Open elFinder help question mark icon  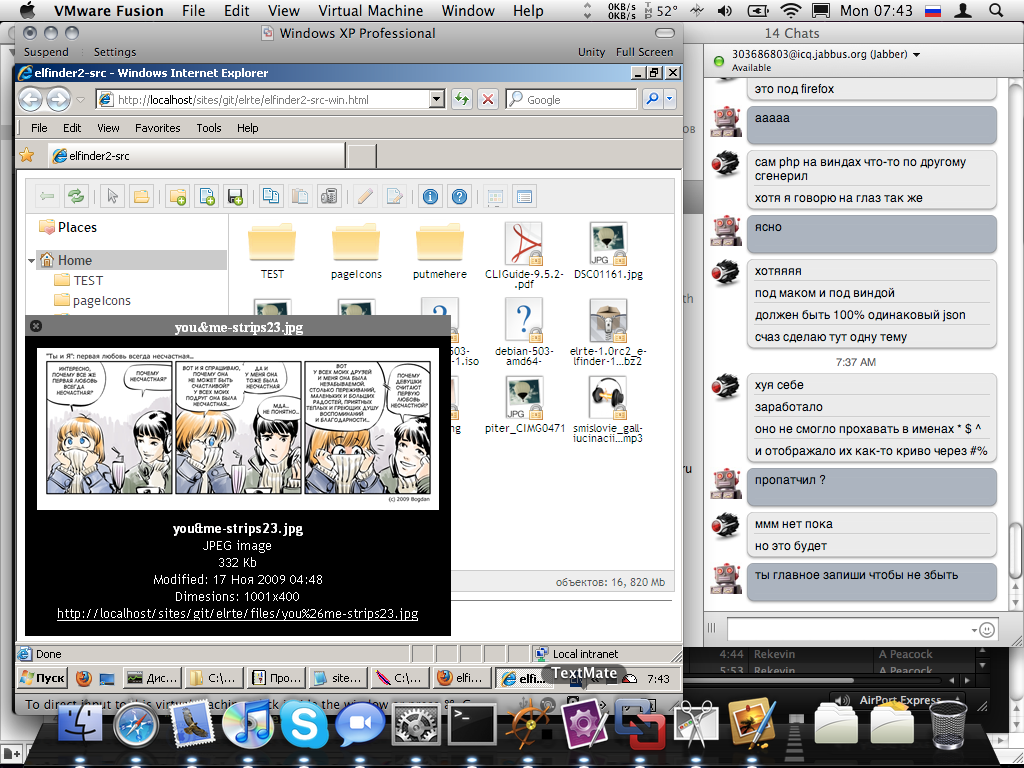pyautogui.click(x=459, y=196)
